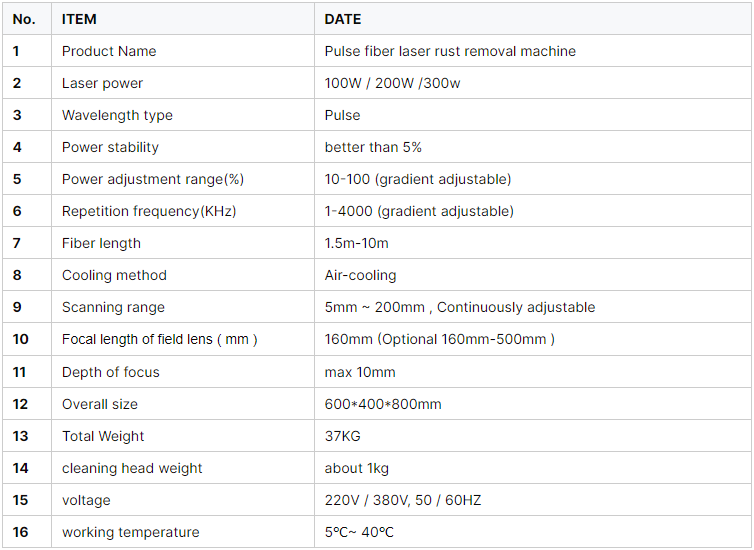Select the "Laser power" row label
Screen dimensions: 754x550
point(102,83)
